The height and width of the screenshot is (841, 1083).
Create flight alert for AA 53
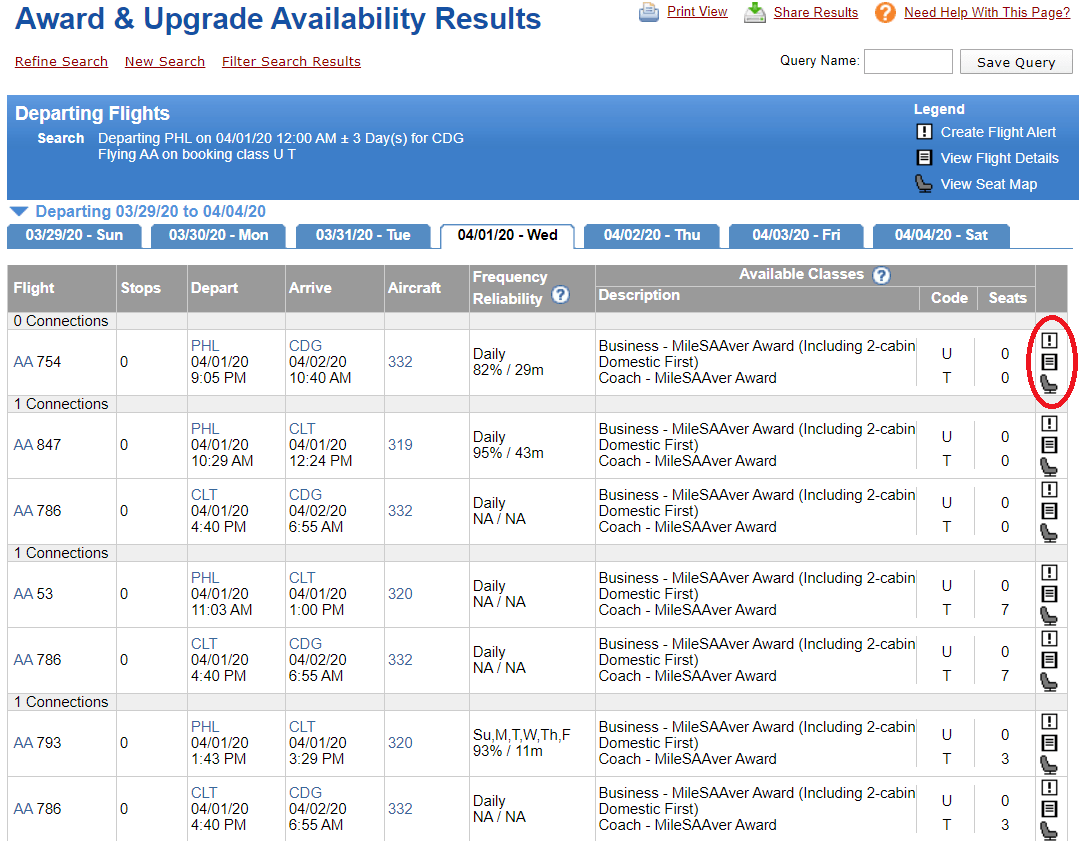click(1049, 572)
